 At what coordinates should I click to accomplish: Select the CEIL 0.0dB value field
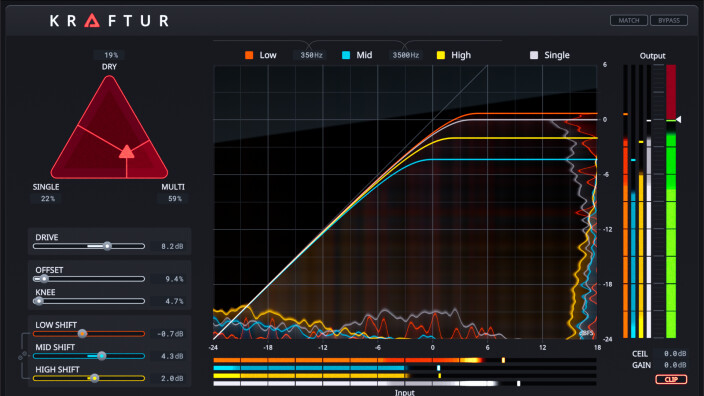[670, 354]
